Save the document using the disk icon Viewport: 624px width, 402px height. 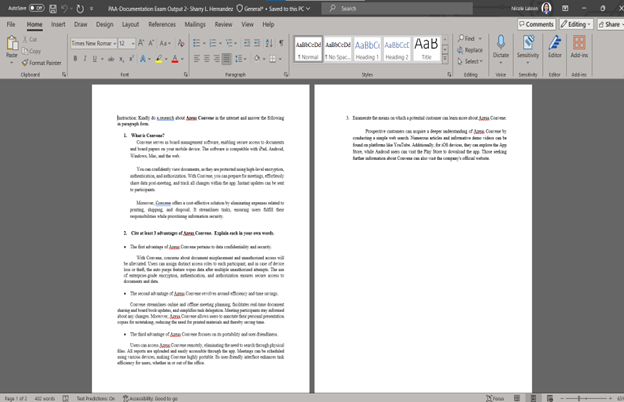point(53,8)
